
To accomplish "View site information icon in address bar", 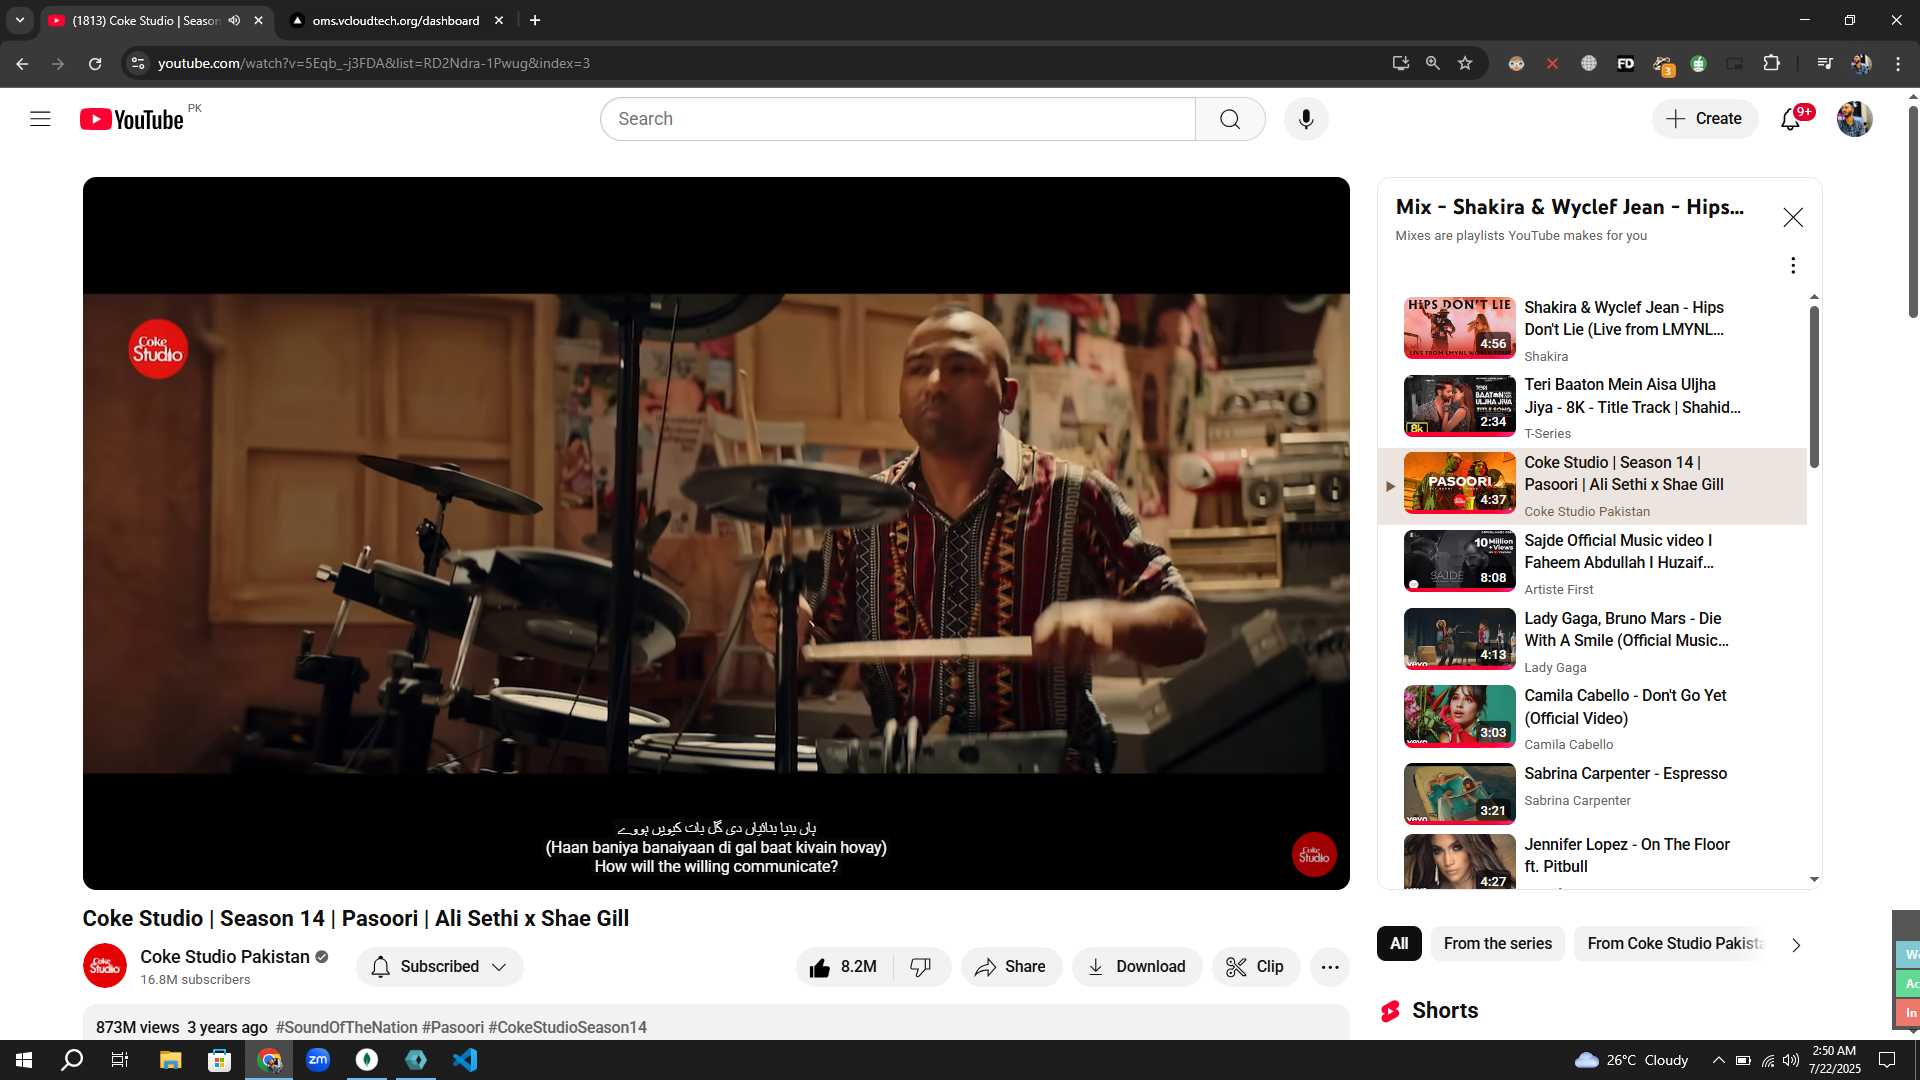I will pyautogui.click(x=138, y=63).
